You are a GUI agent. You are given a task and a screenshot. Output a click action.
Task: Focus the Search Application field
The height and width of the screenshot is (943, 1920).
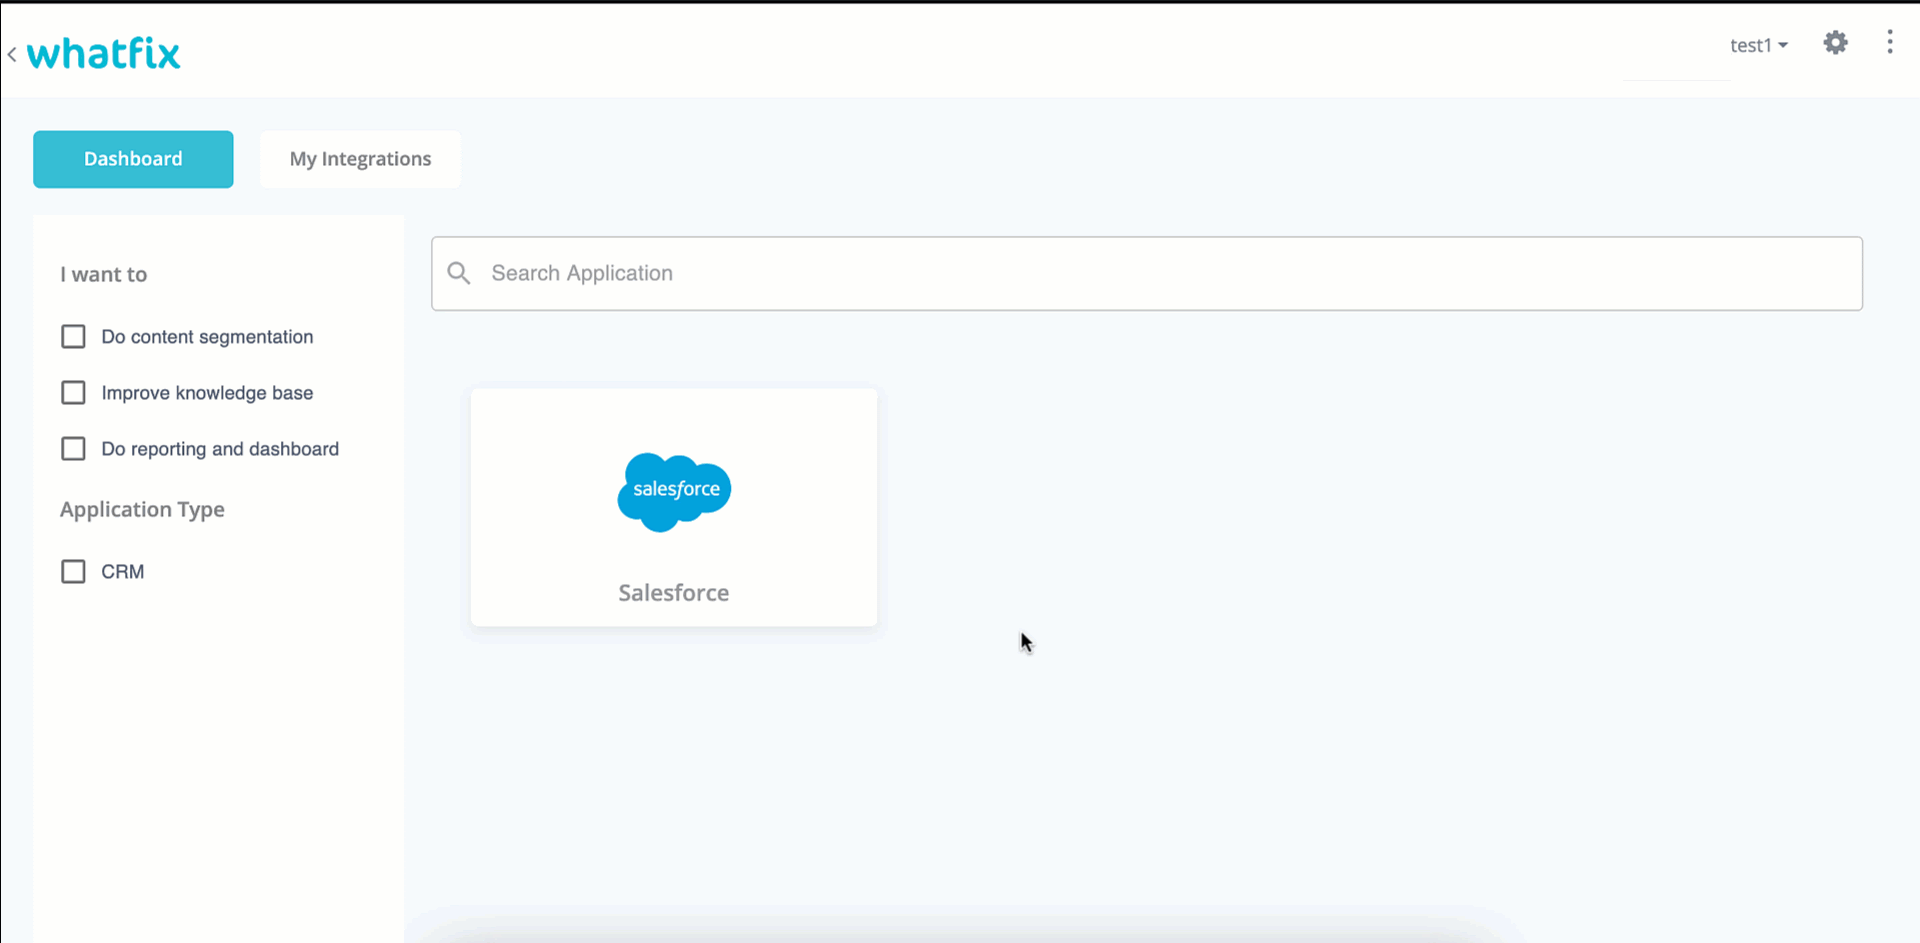[1147, 273]
